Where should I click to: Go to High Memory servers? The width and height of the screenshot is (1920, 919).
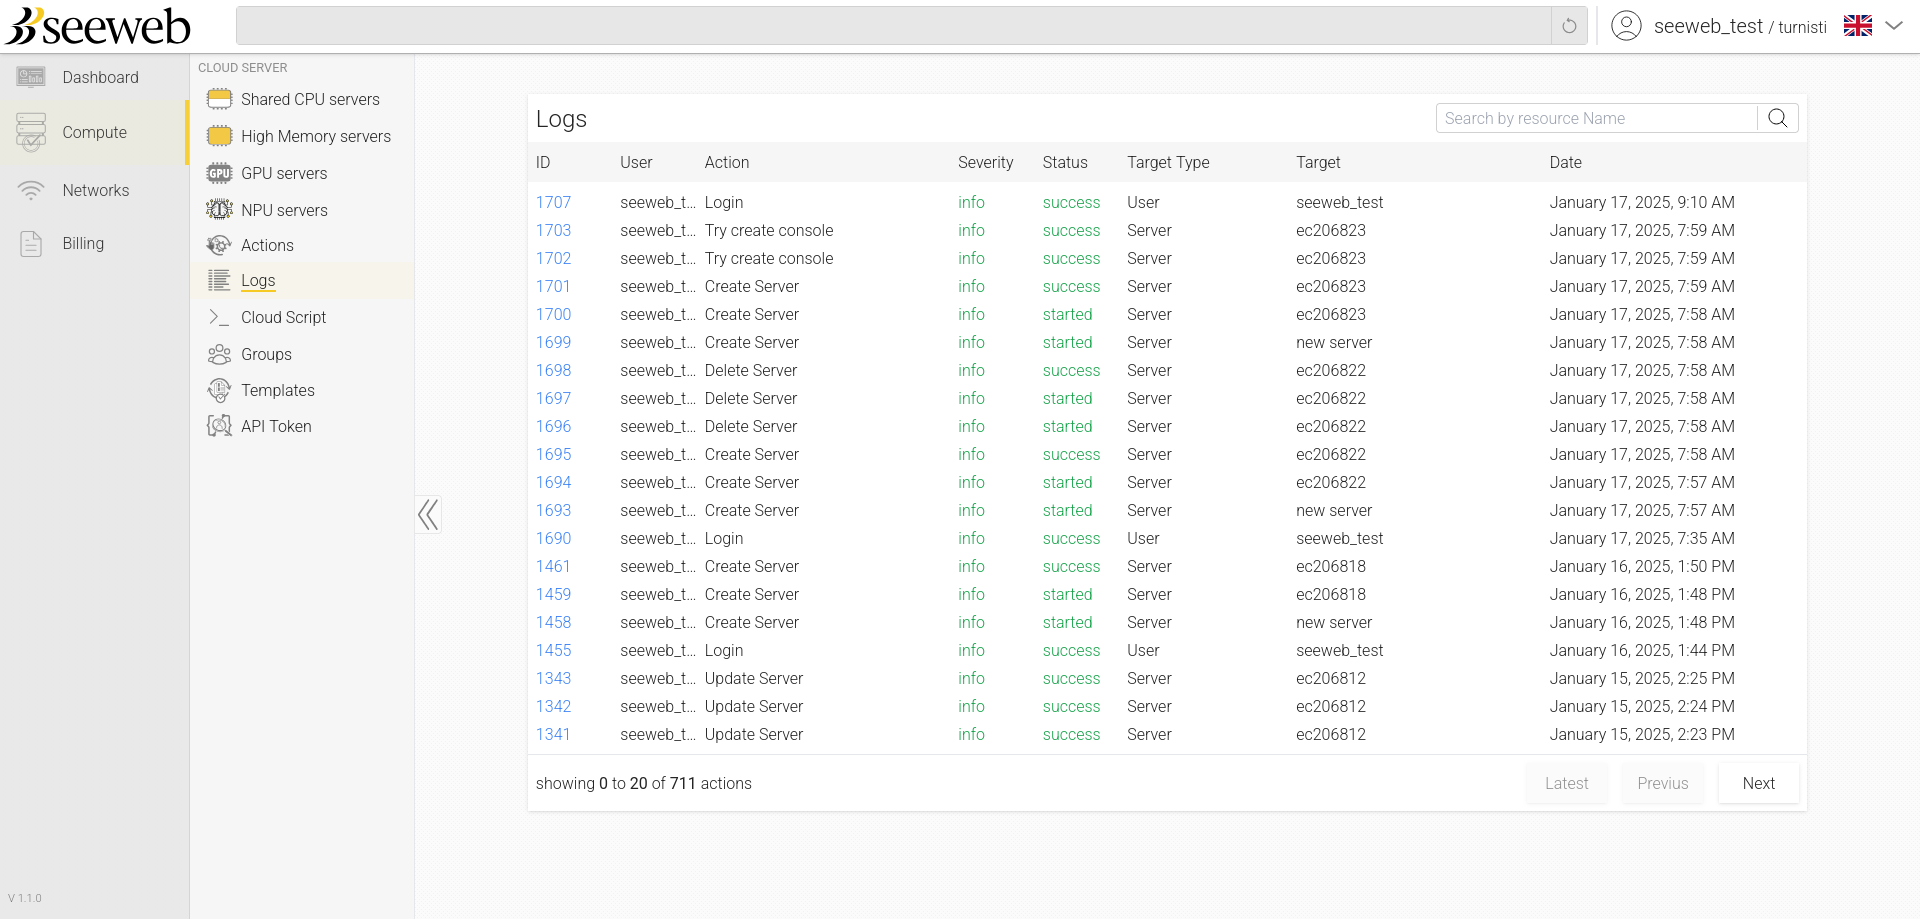(316, 136)
